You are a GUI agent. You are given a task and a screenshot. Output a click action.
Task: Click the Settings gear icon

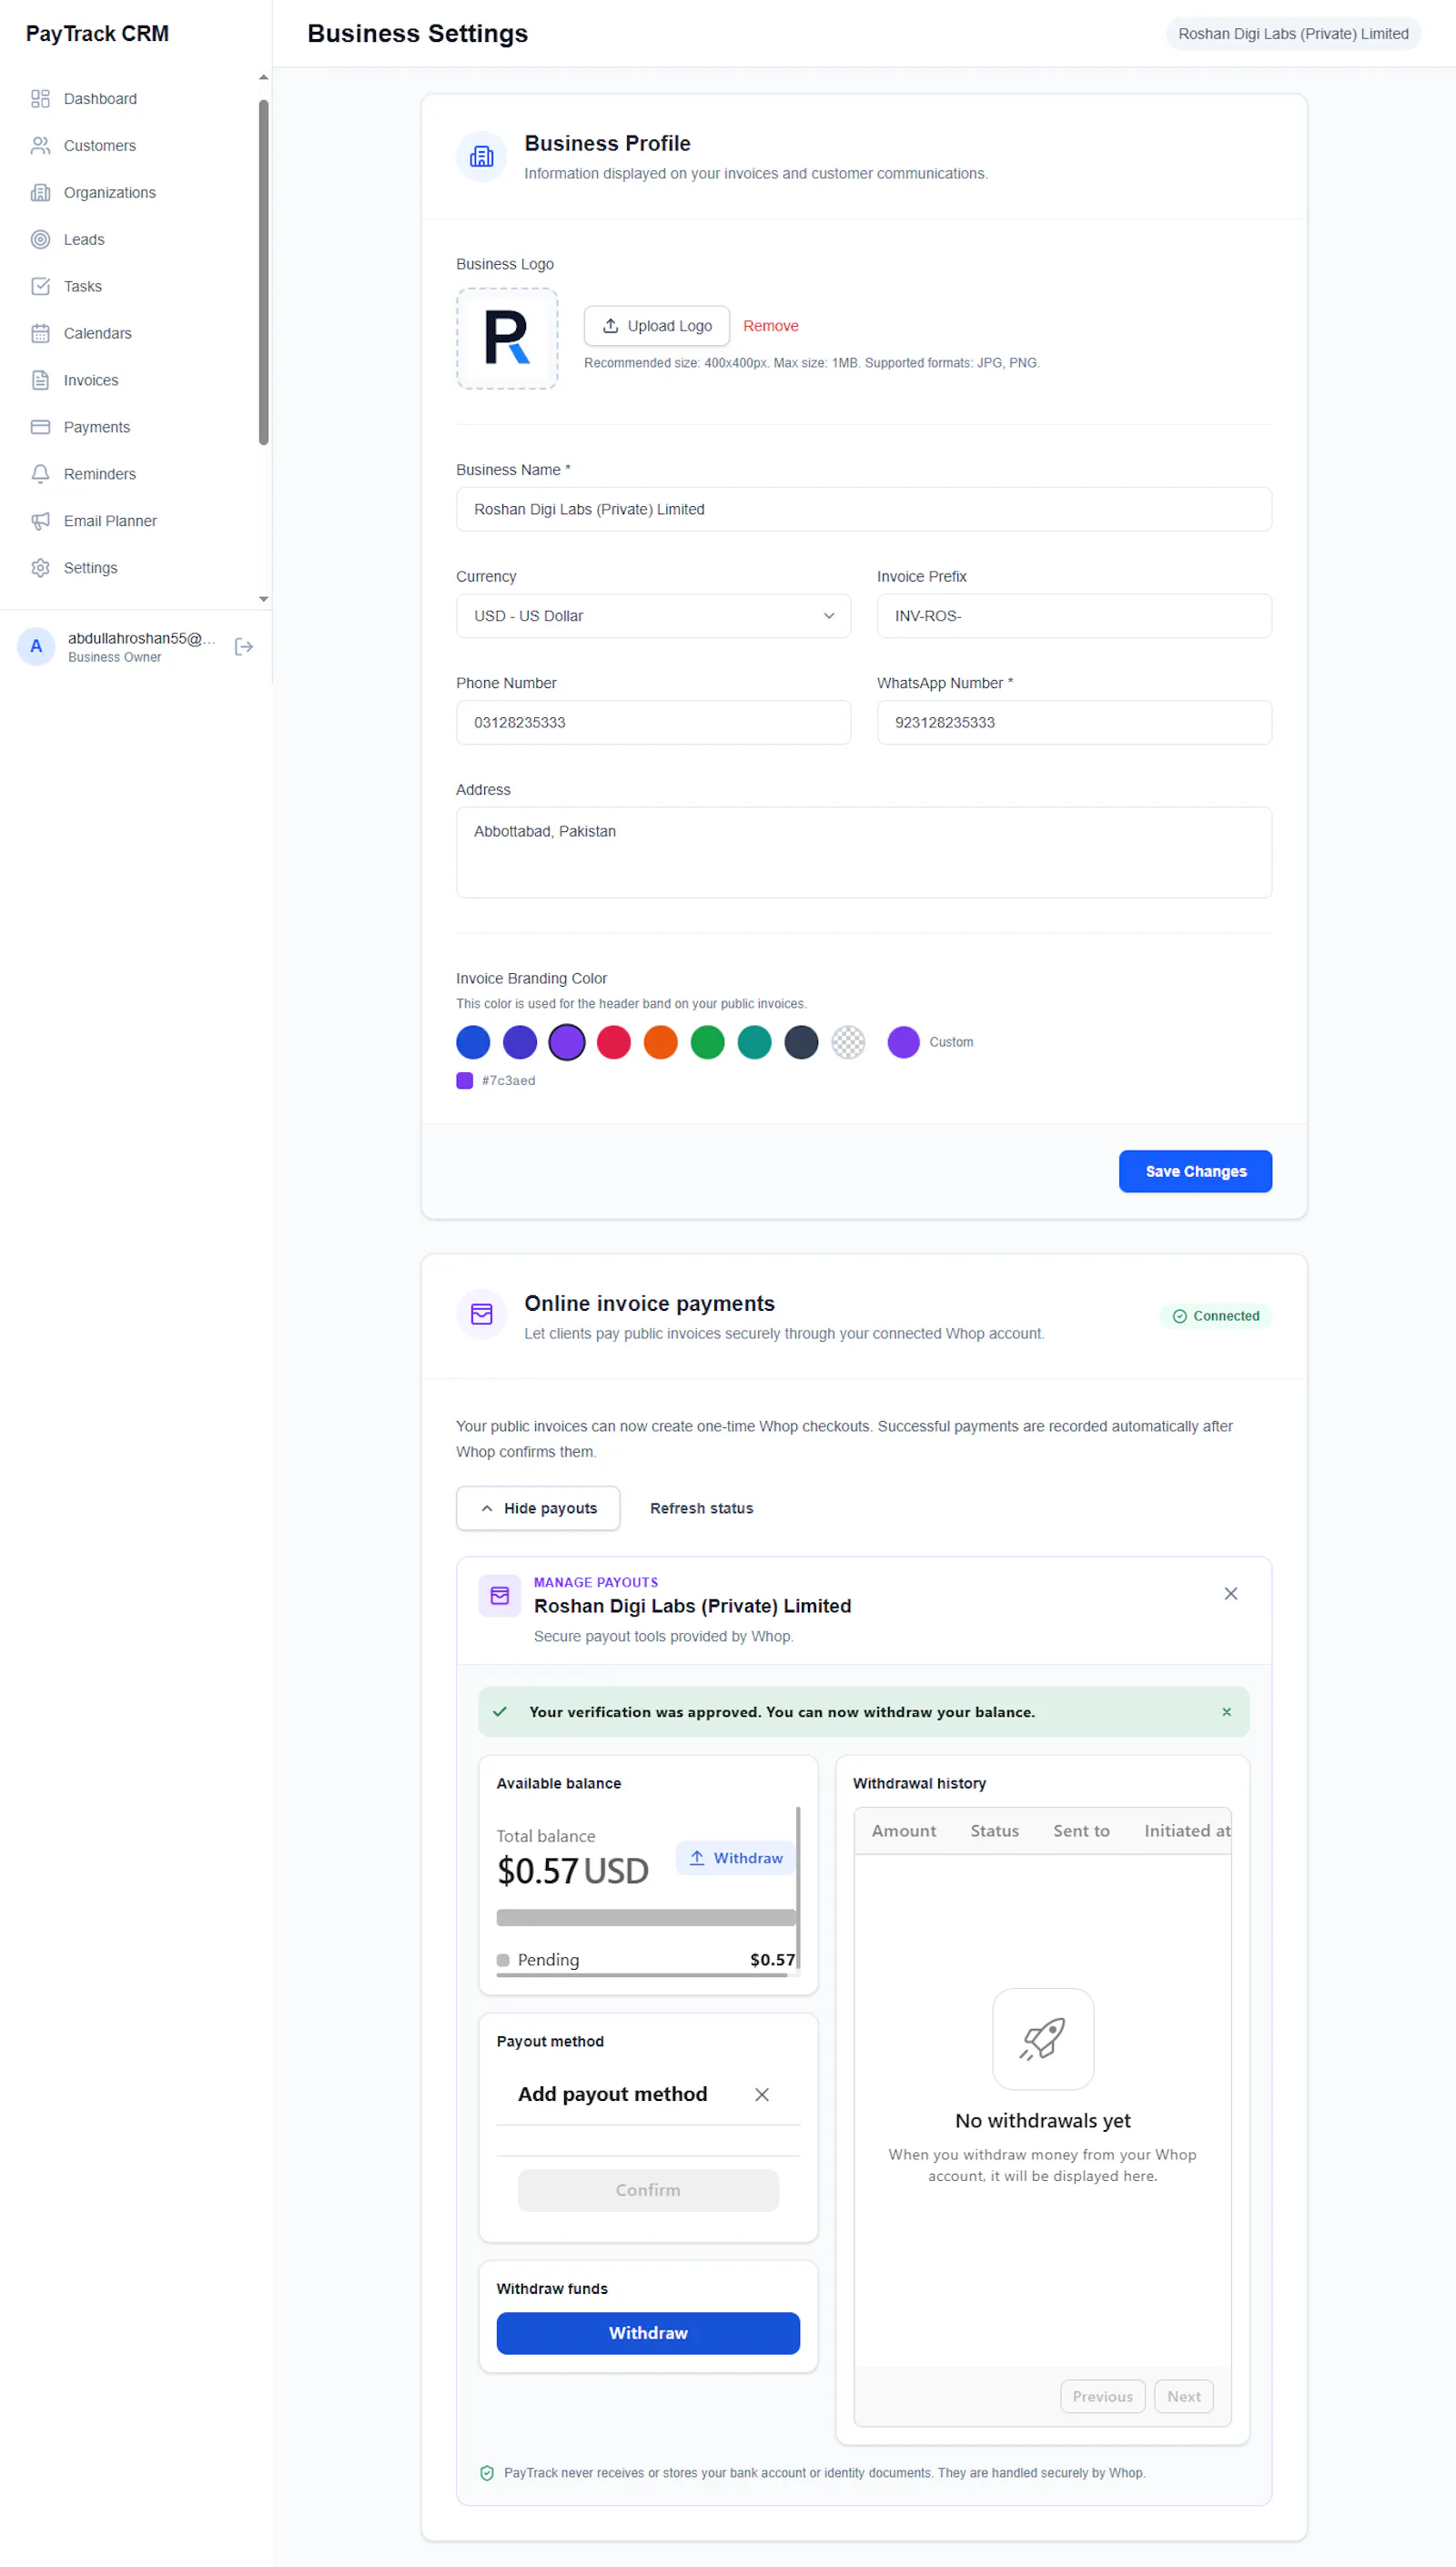click(40, 568)
